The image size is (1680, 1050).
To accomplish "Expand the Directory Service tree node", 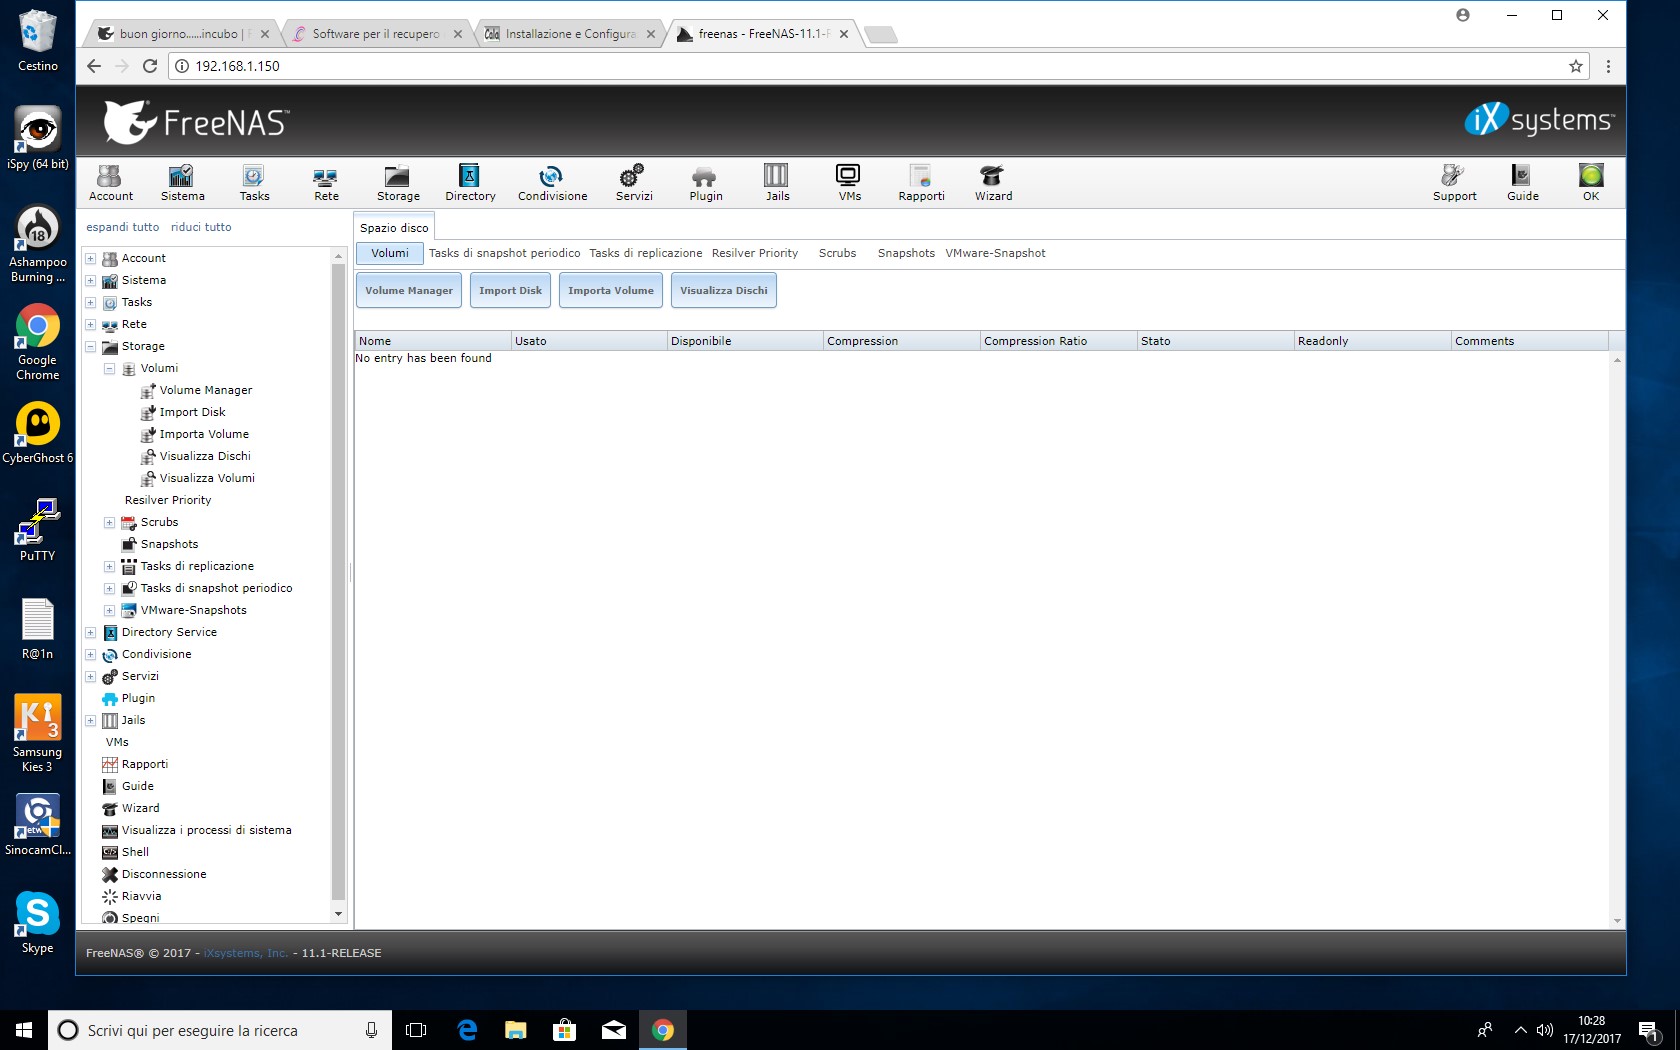I will [91, 632].
